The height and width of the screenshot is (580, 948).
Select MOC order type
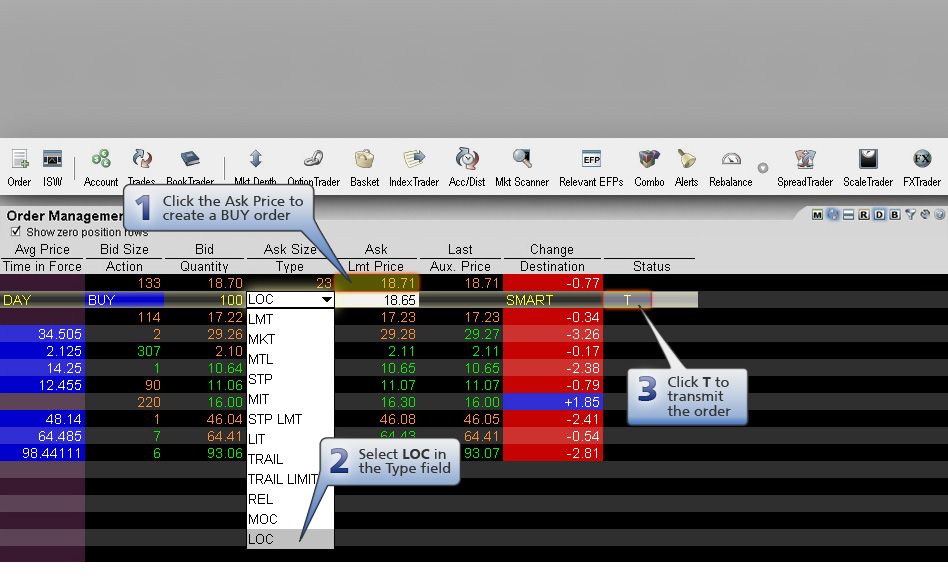tap(290, 519)
